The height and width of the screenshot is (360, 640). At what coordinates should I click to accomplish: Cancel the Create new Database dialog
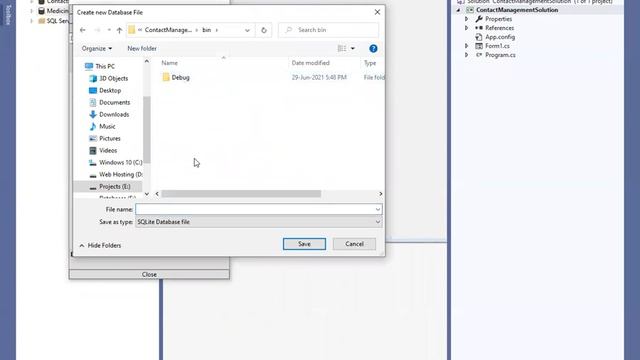point(354,244)
